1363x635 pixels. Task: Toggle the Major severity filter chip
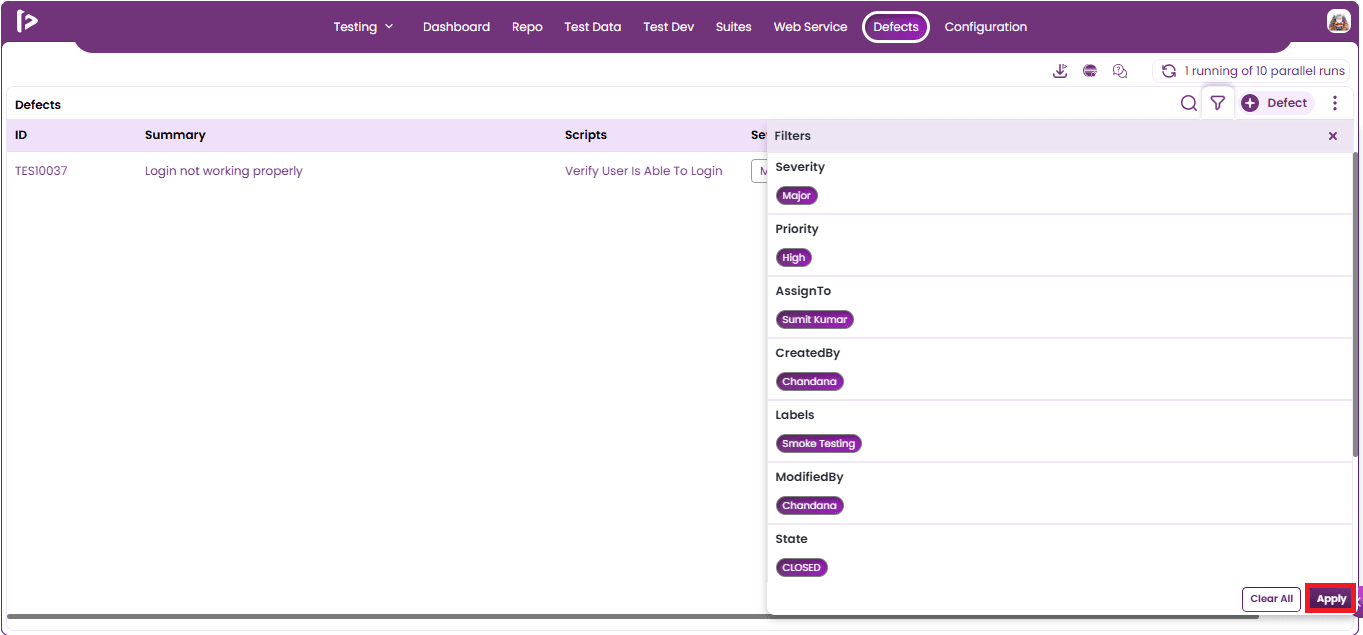tap(797, 196)
